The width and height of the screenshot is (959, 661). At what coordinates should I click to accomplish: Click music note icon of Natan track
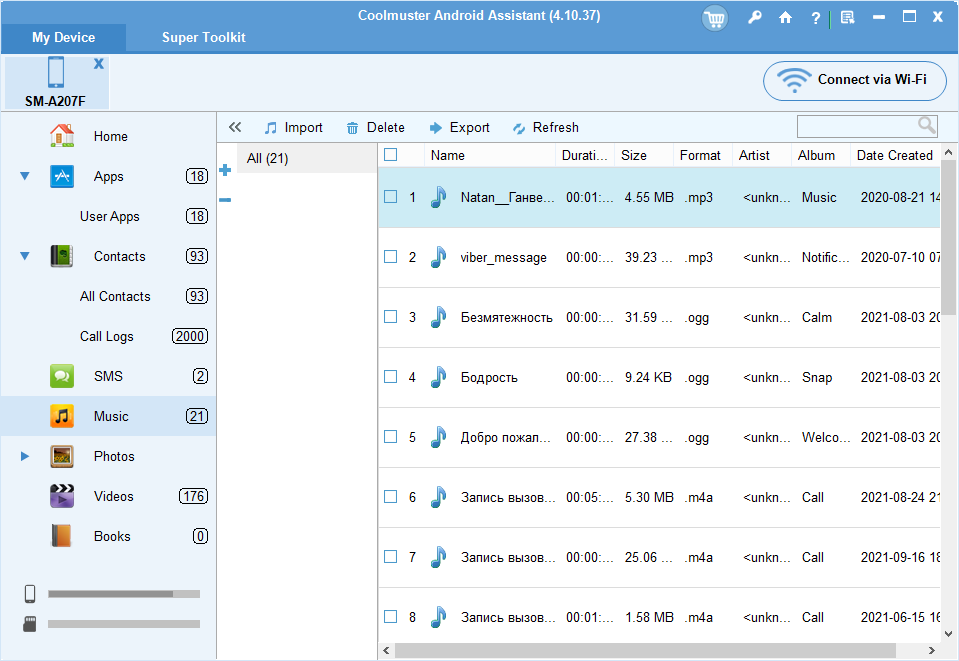(438, 197)
